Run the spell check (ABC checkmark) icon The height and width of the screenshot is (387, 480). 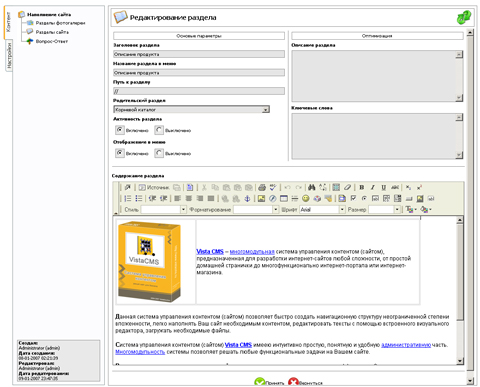click(273, 187)
